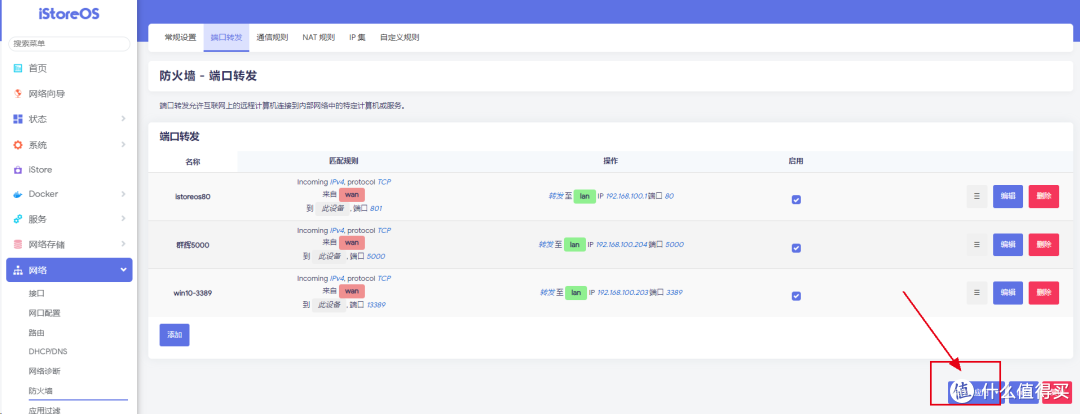
Task: Click the 网络存储 storage icon
Action: (x=18, y=245)
